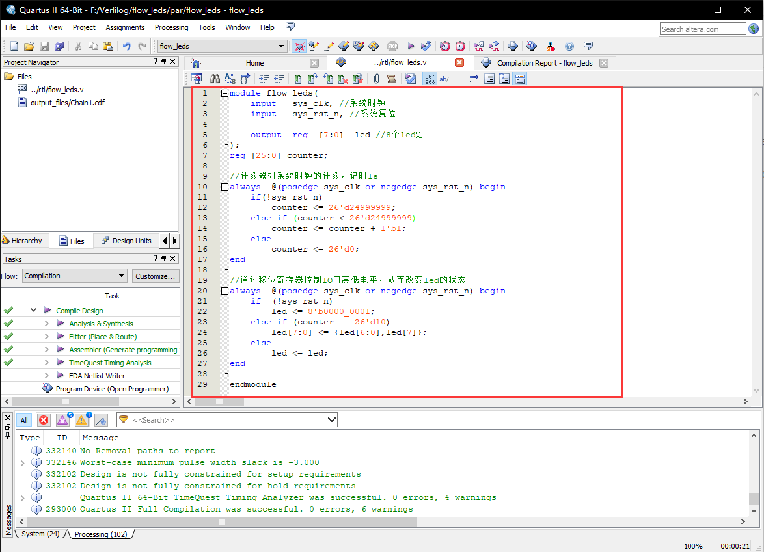Click the globe icon beside the search box
This screenshot has width=764, height=553.
(x=753, y=29)
